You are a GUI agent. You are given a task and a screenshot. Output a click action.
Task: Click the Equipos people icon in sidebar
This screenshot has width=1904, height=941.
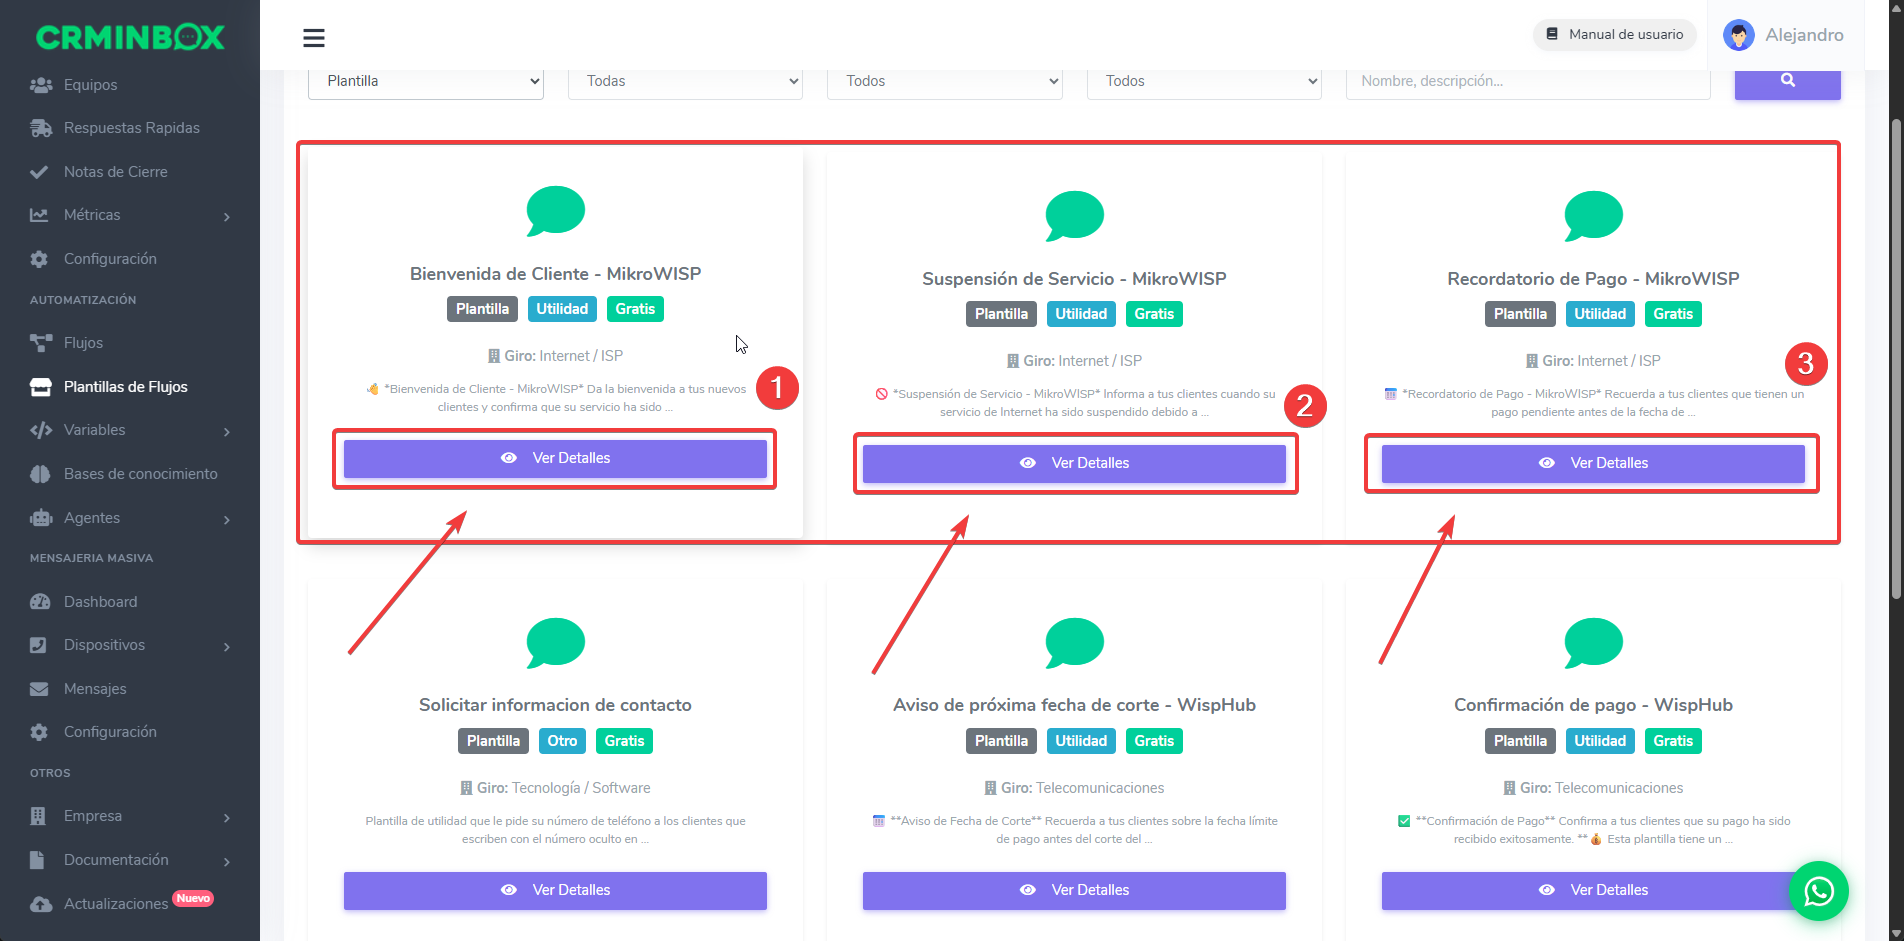(x=40, y=85)
